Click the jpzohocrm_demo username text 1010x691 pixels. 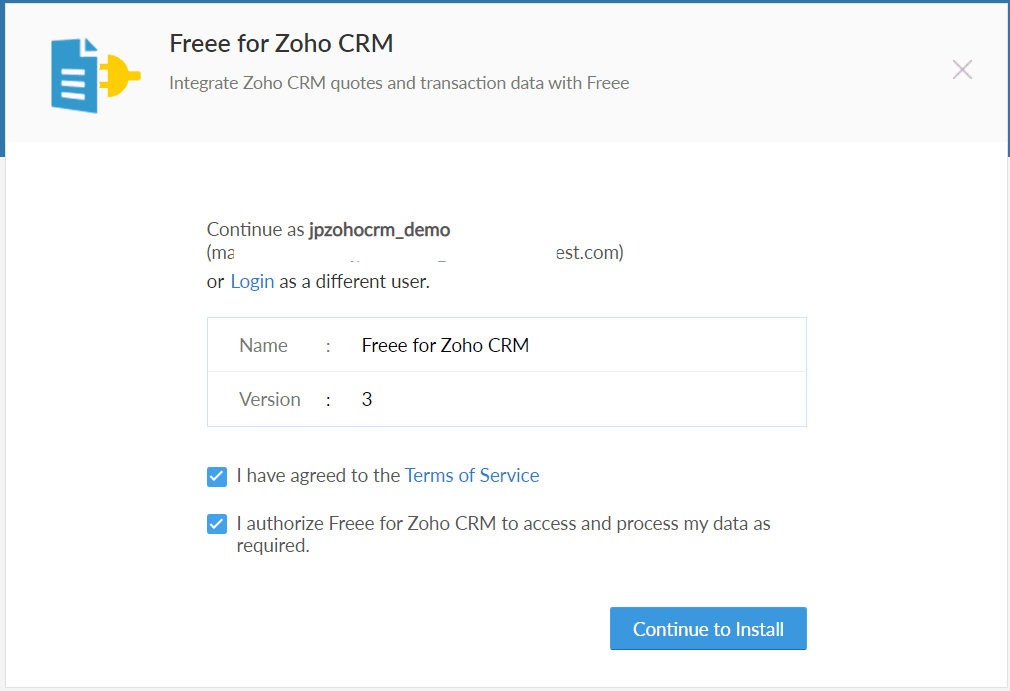[x=379, y=229]
